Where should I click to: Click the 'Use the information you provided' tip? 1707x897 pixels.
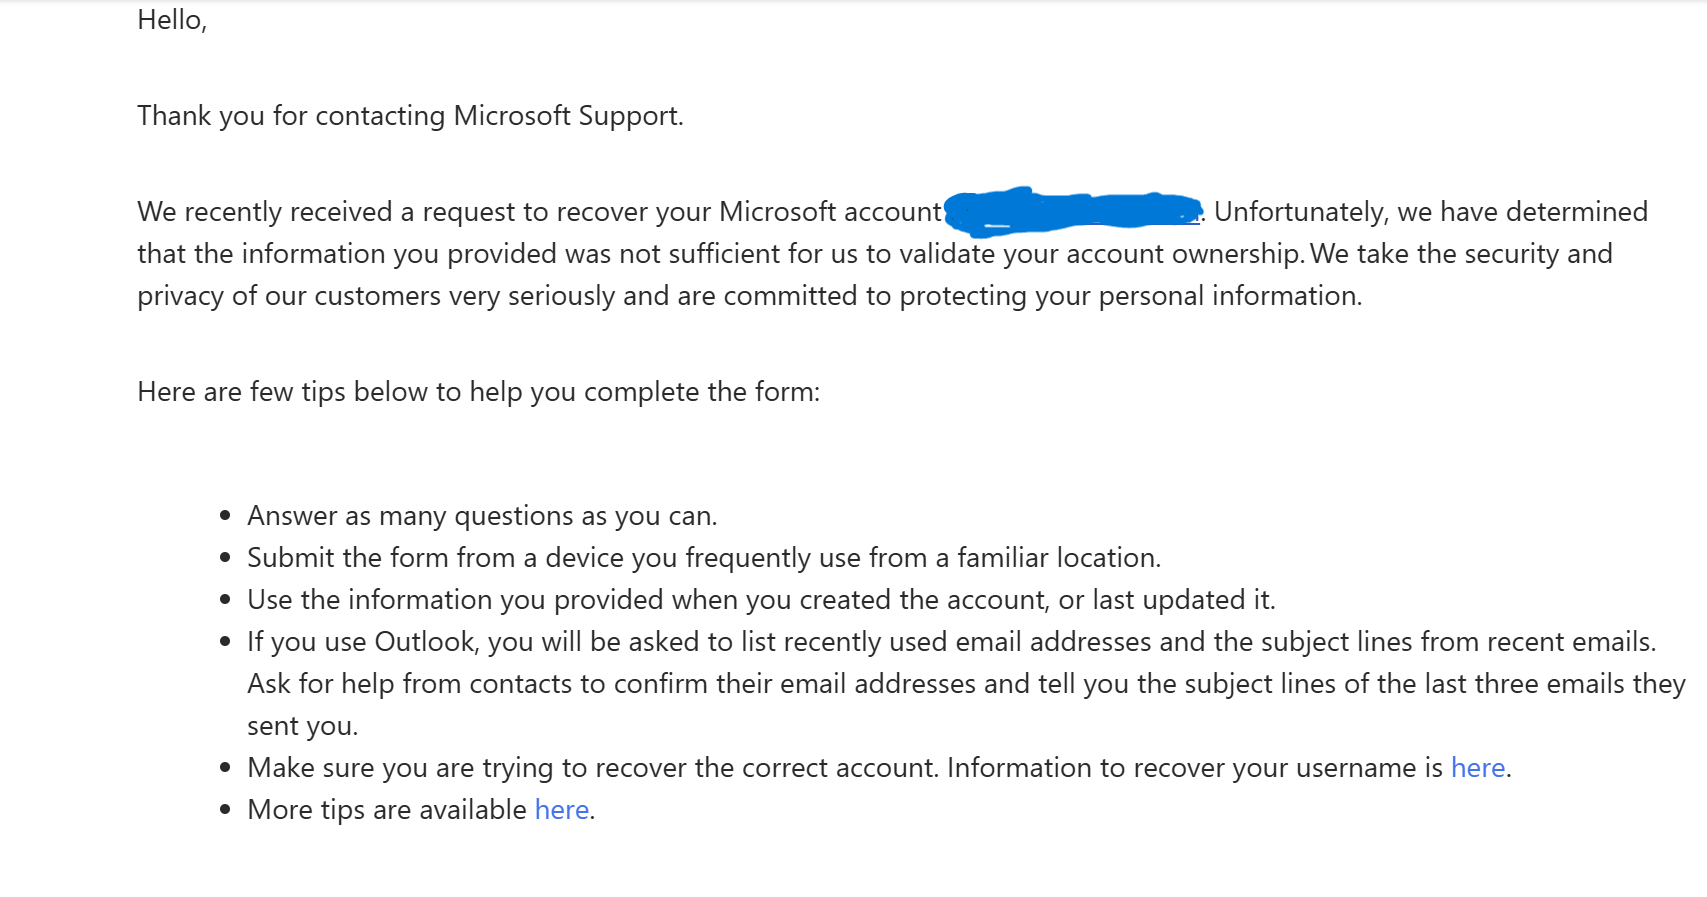pyautogui.click(x=761, y=600)
